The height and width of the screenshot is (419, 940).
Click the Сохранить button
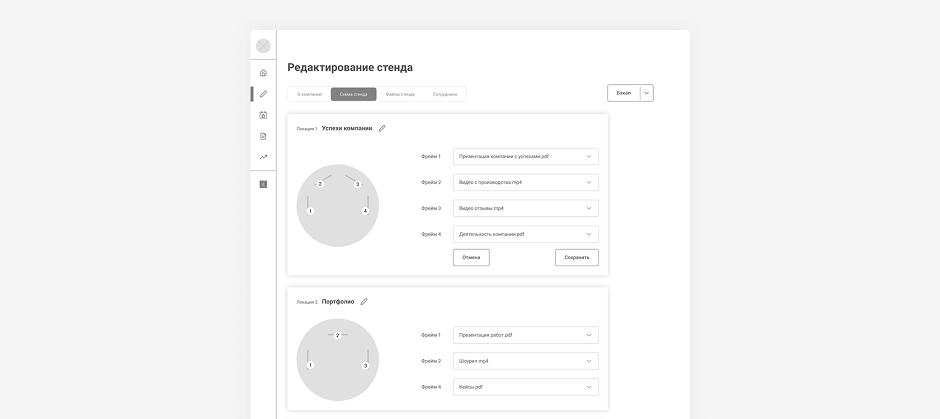[x=577, y=257]
